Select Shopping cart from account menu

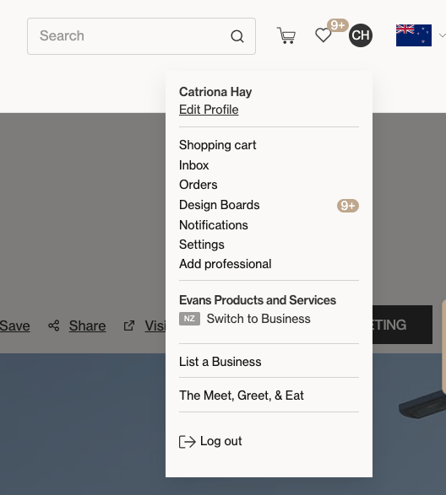click(217, 145)
